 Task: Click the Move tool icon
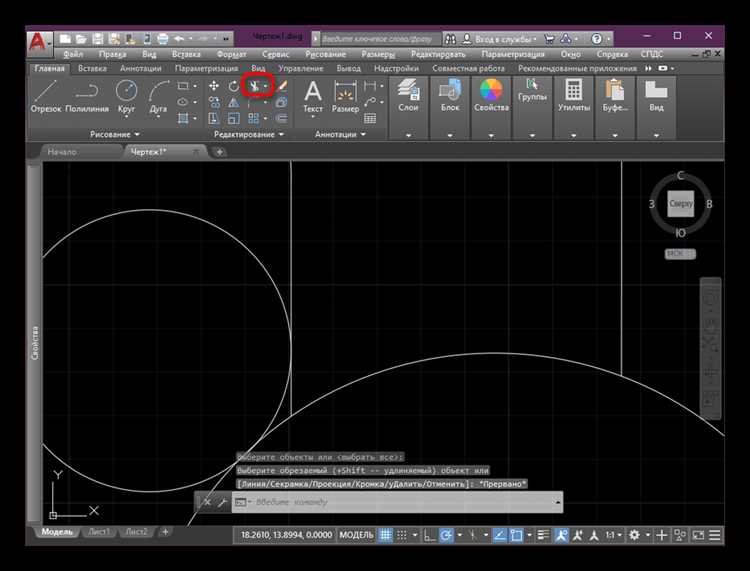point(213,86)
